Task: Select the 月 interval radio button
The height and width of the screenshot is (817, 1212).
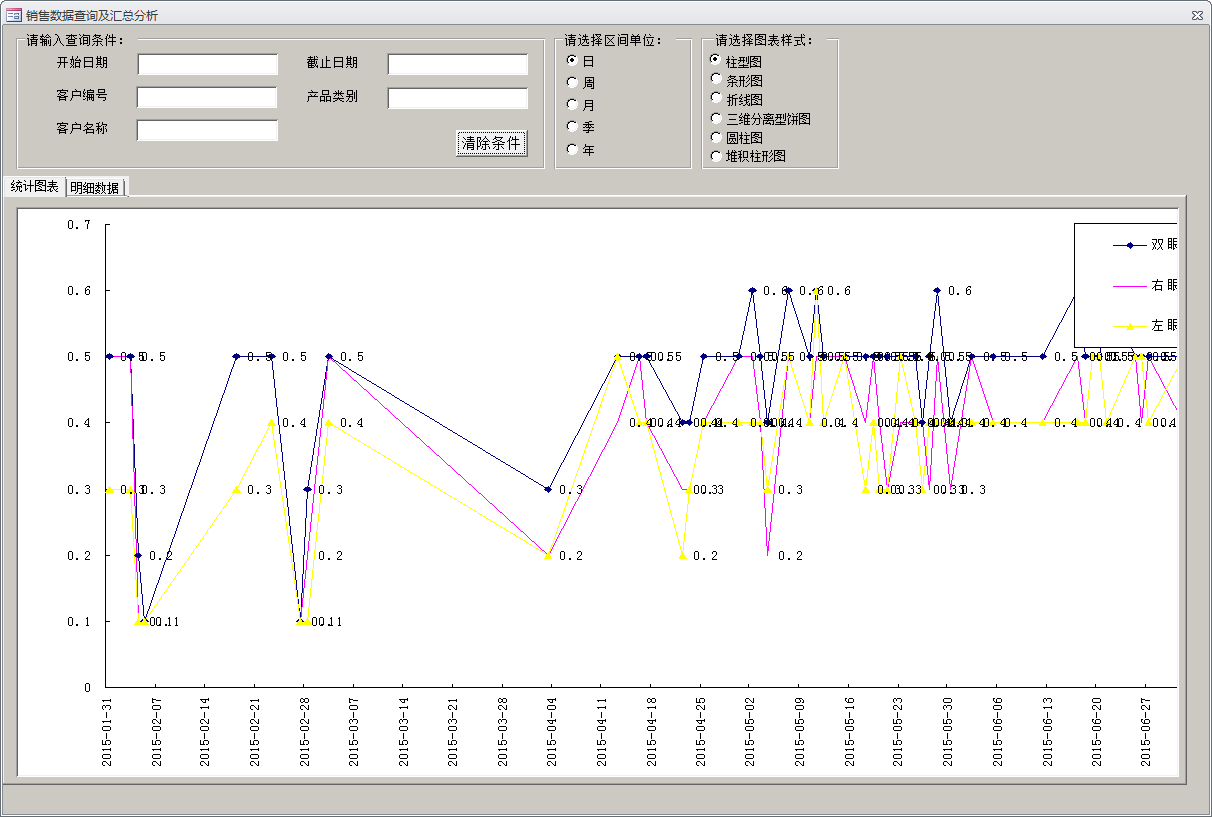Action: point(573,104)
